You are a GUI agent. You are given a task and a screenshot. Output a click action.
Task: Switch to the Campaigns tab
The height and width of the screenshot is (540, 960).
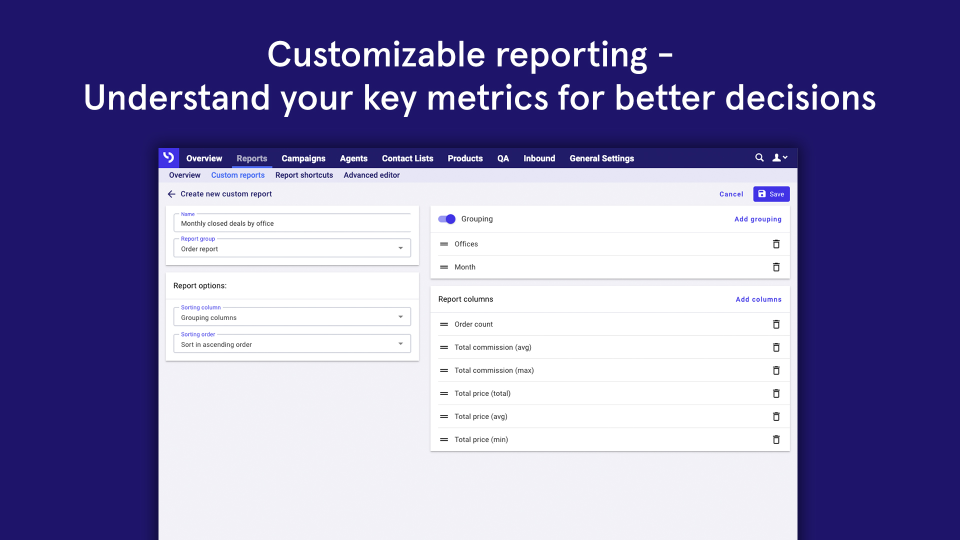303,158
